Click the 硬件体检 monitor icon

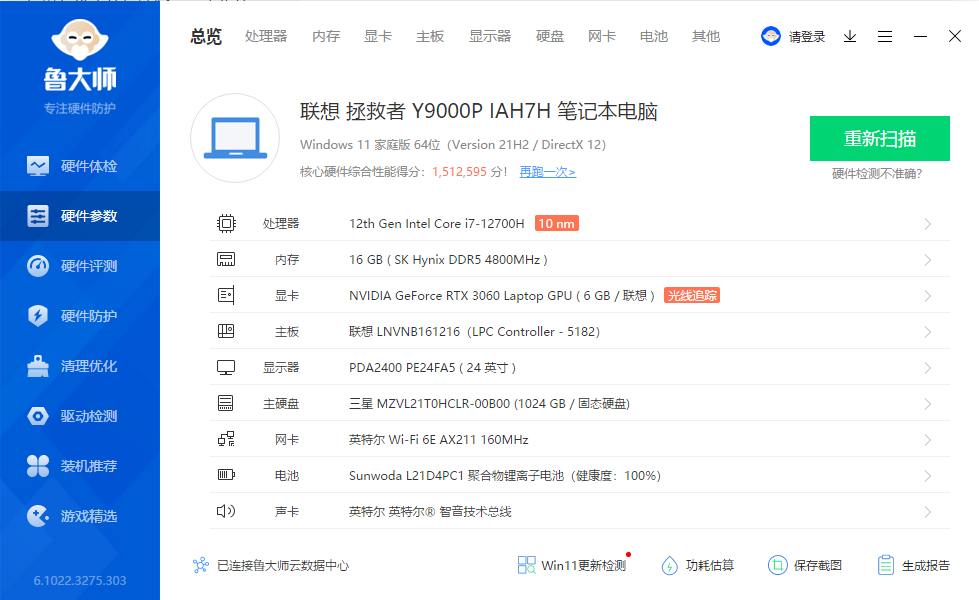coord(38,166)
